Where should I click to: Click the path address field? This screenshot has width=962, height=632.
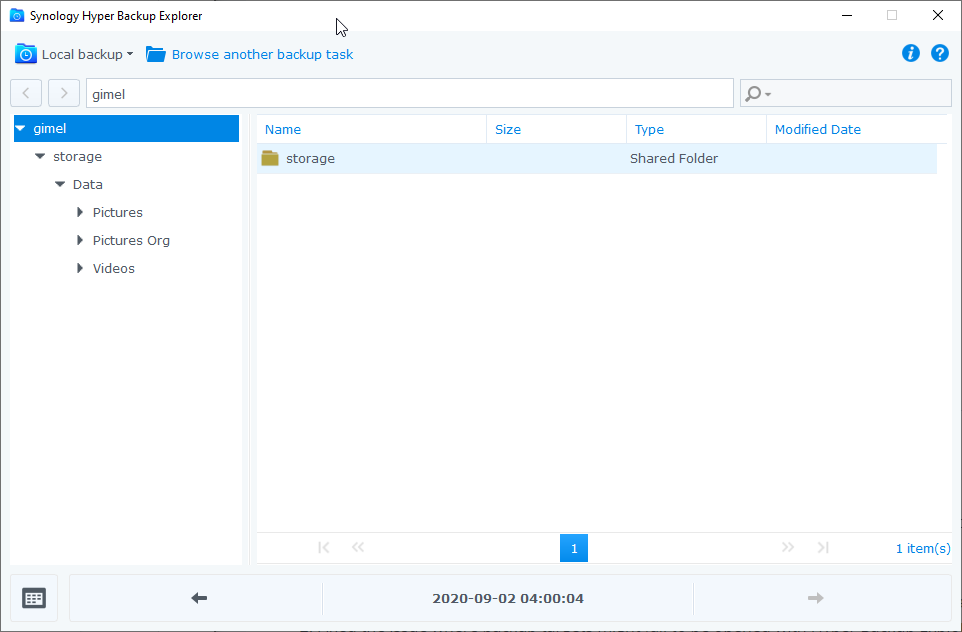click(410, 93)
